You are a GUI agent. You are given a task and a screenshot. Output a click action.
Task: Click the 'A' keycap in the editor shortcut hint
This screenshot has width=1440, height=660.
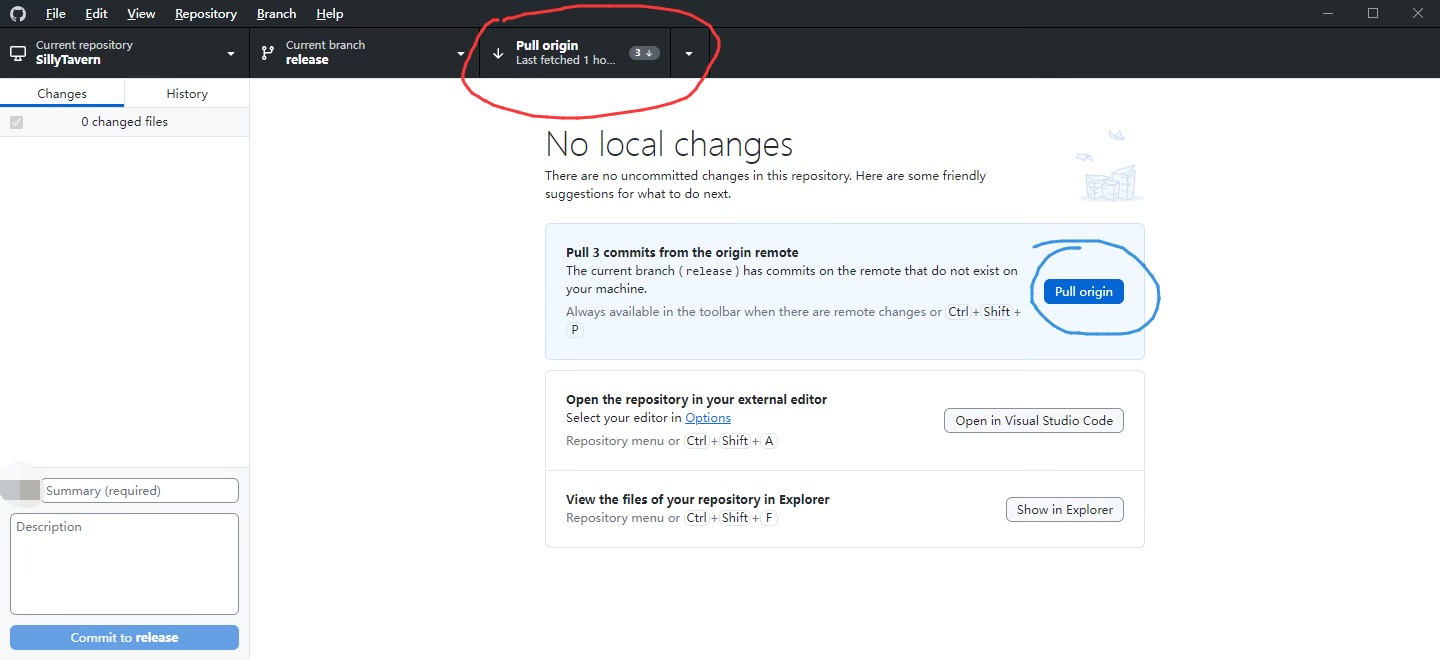click(769, 441)
